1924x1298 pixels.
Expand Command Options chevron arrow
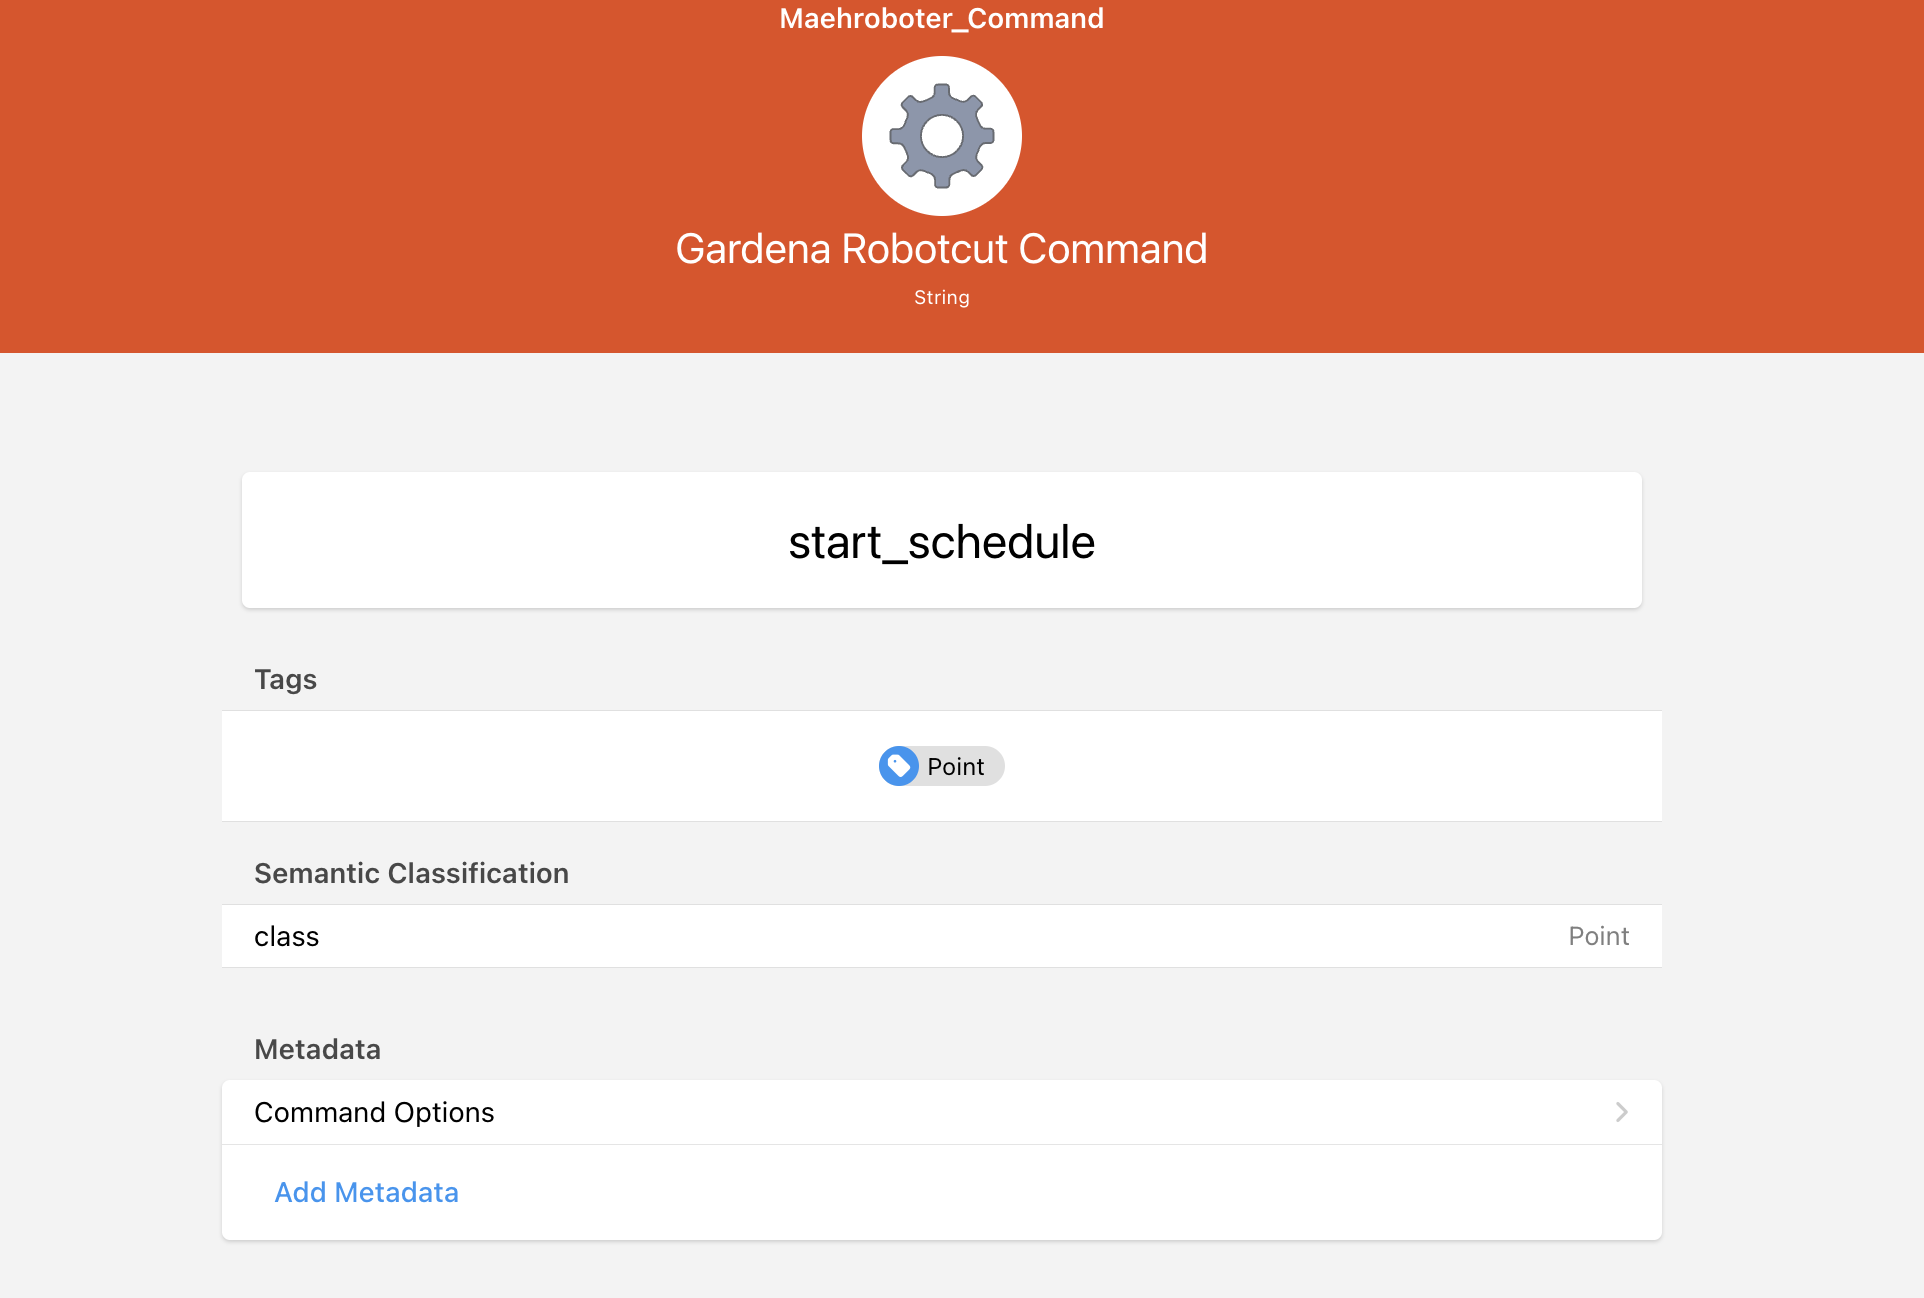[x=1621, y=1112]
